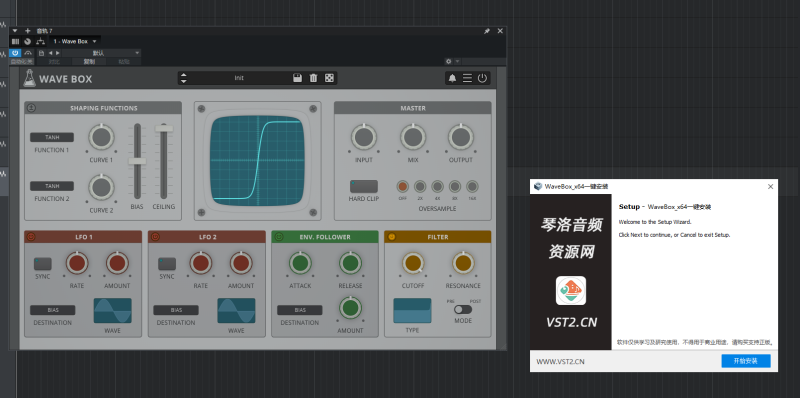This screenshot has height=398, width=800.
Task: Click the WWW.VST2.CN link in installer
Action: 560,361
